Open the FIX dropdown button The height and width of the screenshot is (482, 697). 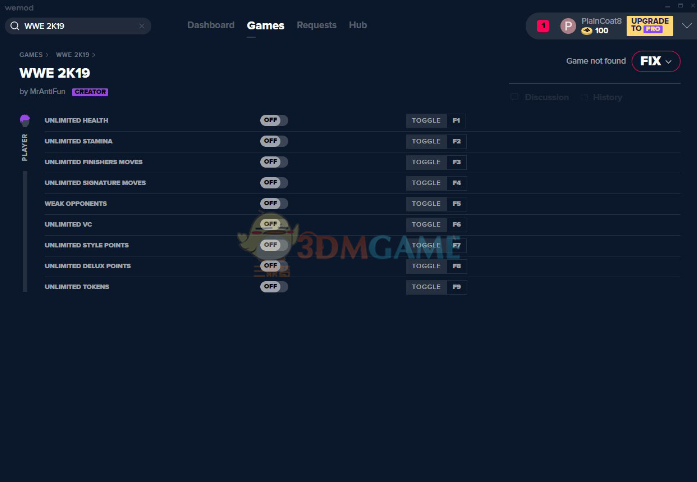[656, 61]
